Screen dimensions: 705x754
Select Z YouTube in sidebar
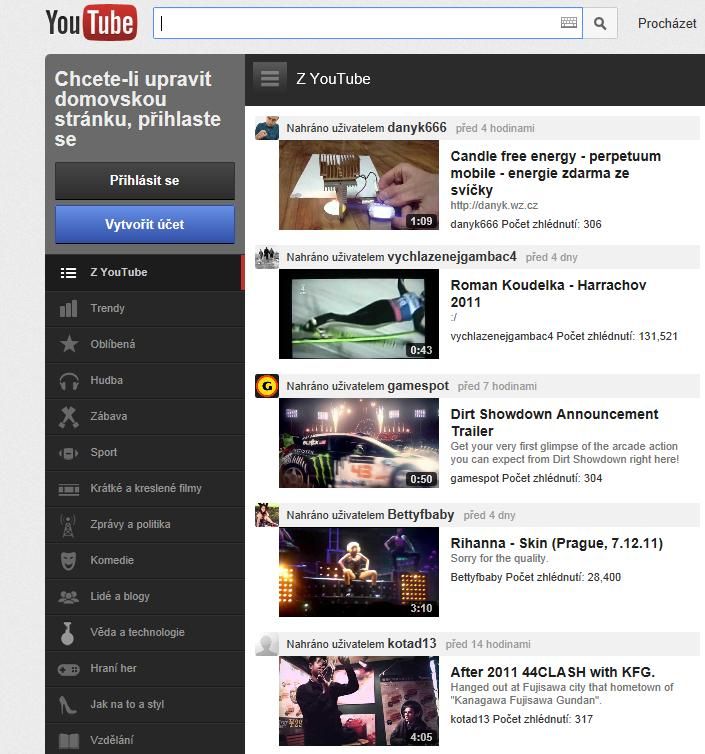pyautogui.click(x=145, y=272)
